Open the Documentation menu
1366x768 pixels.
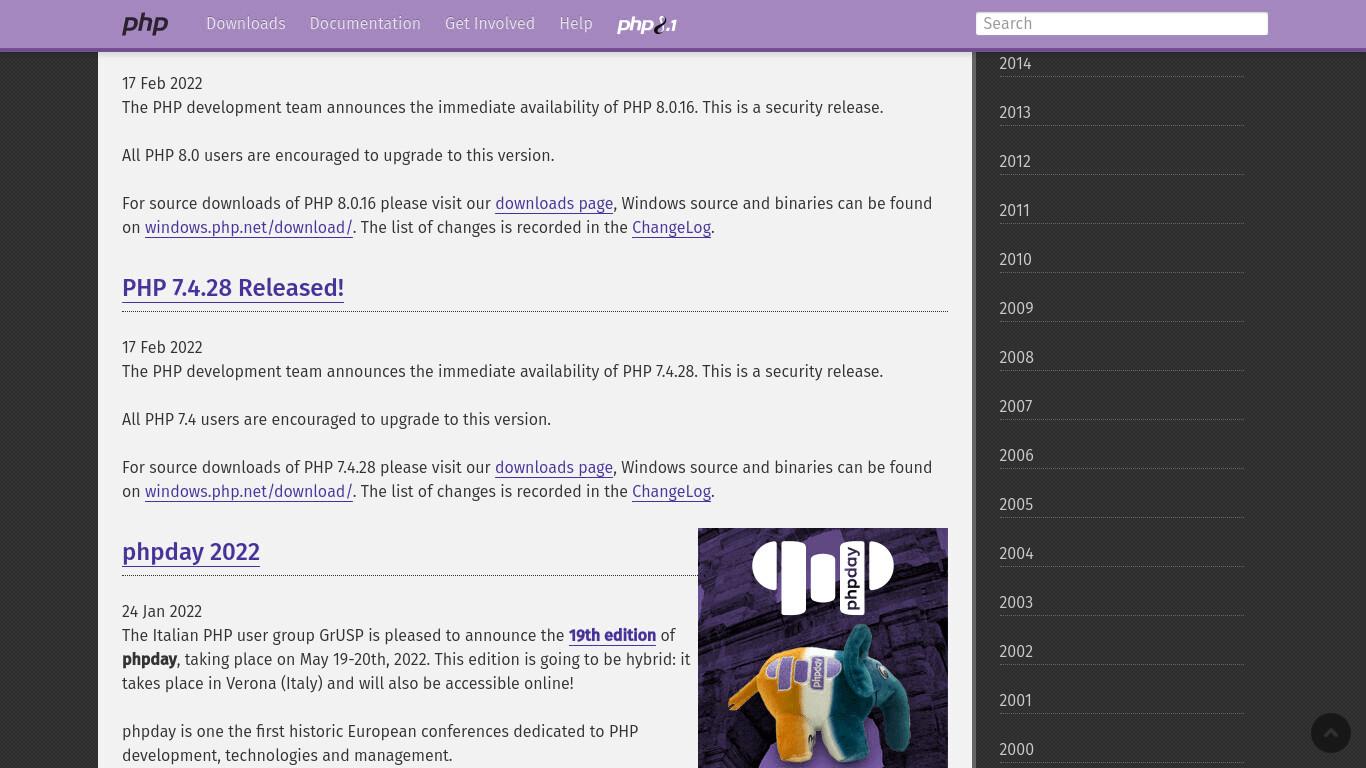pyautogui.click(x=365, y=24)
